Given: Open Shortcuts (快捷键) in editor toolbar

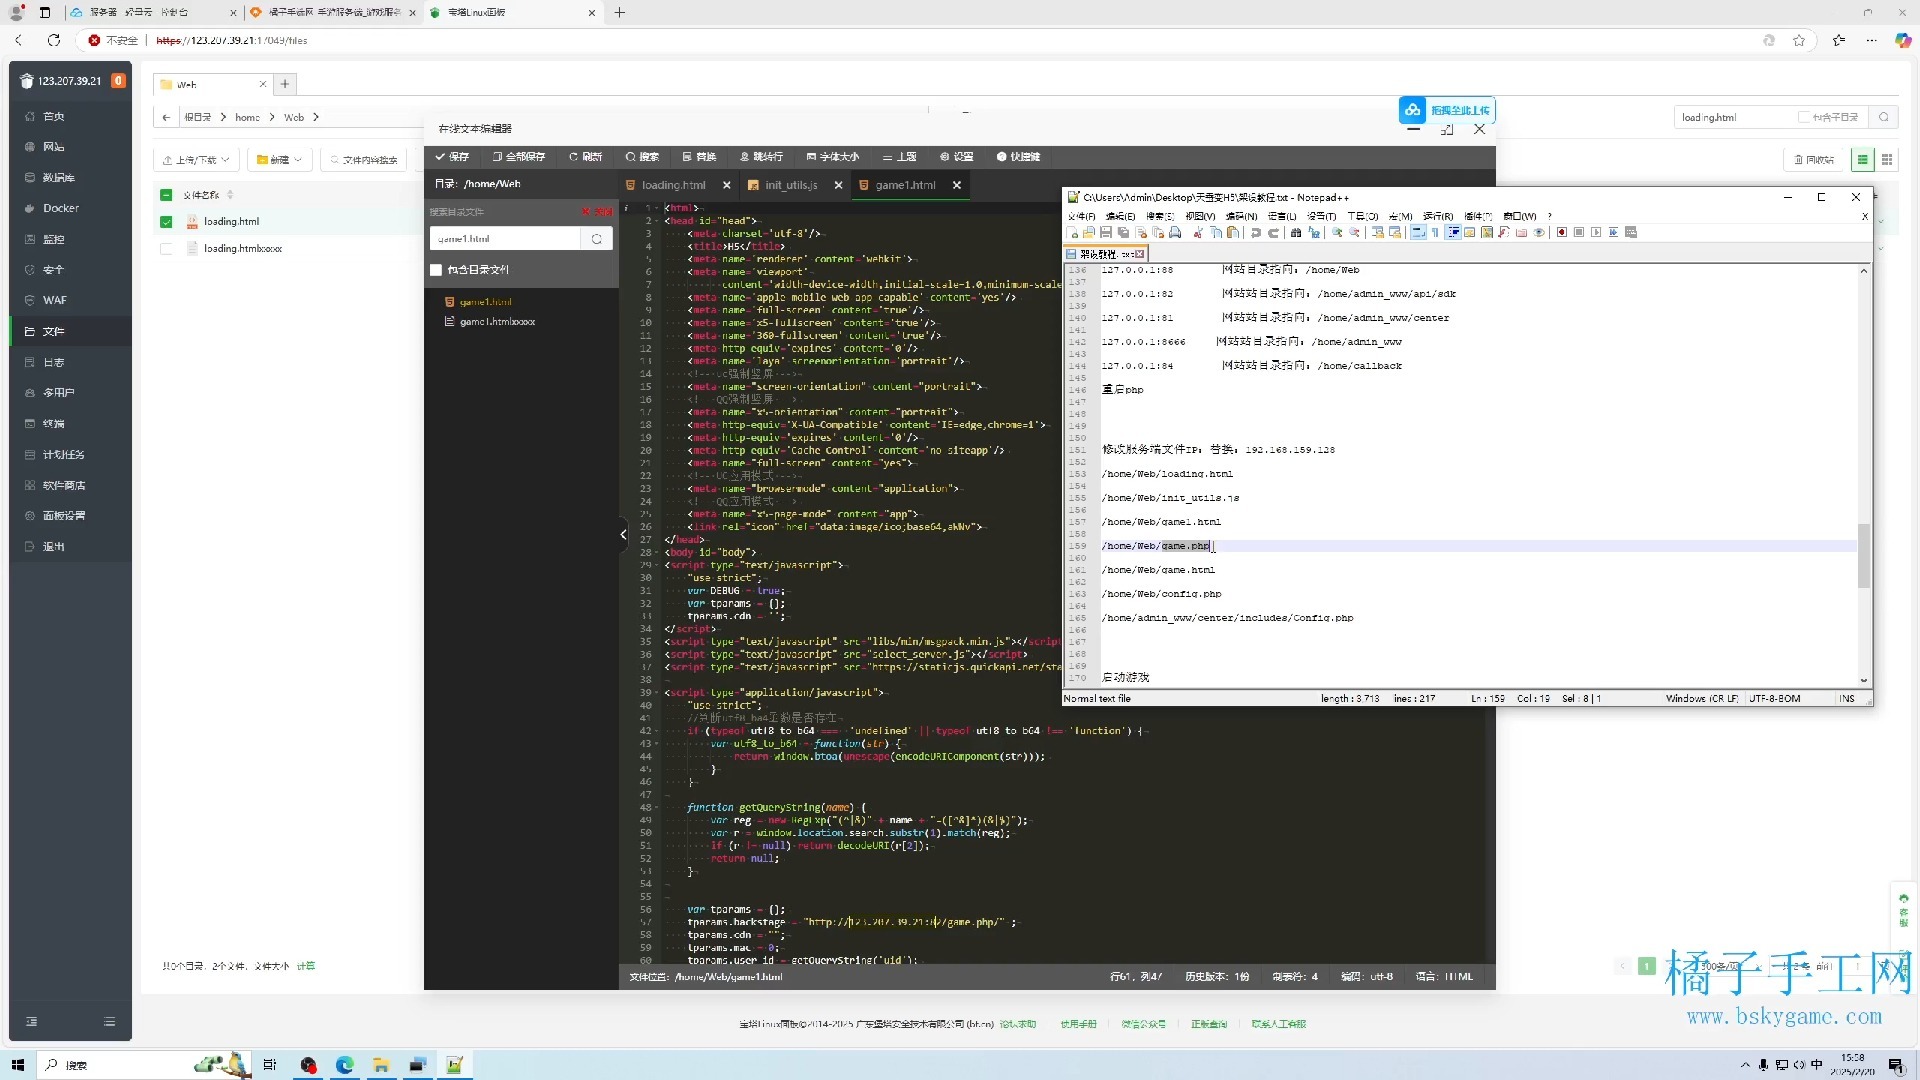Looking at the screenshot, I should tap(1019, 157).
